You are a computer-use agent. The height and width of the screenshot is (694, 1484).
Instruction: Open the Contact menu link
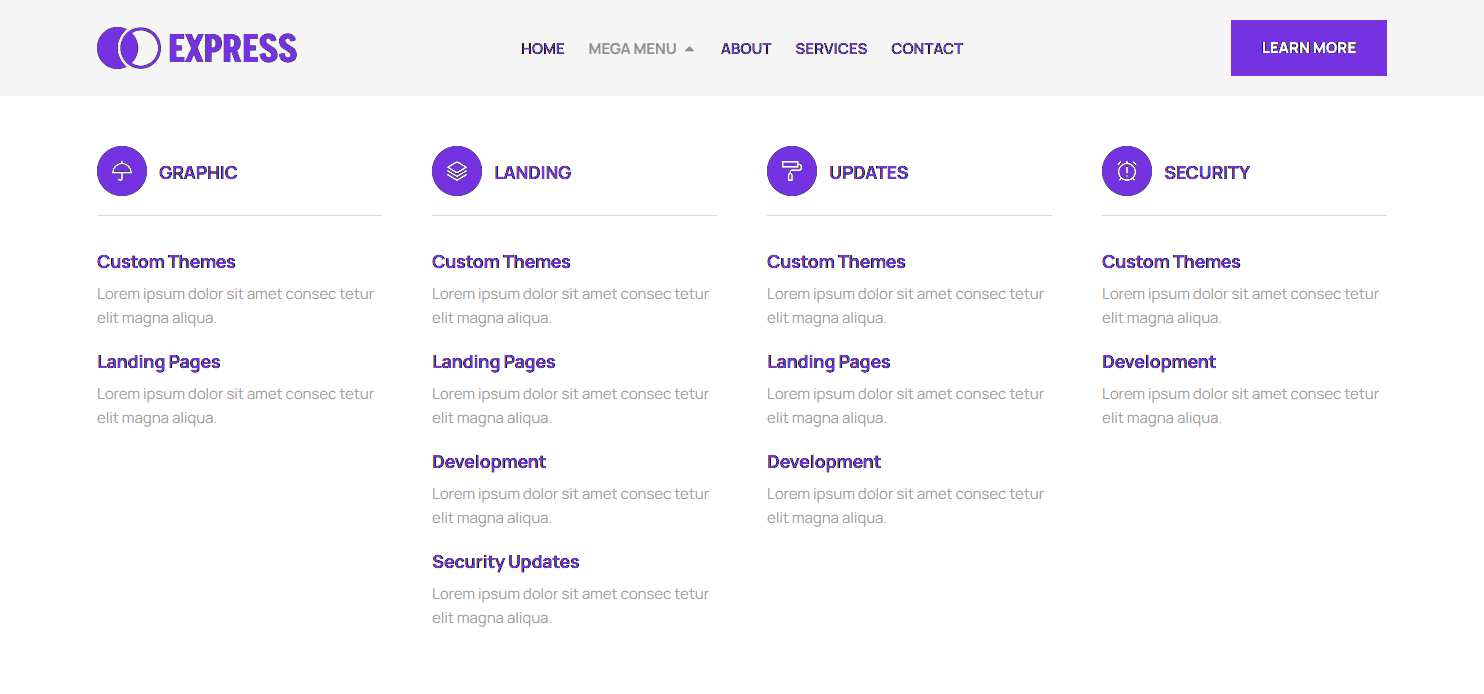point(927,49)
